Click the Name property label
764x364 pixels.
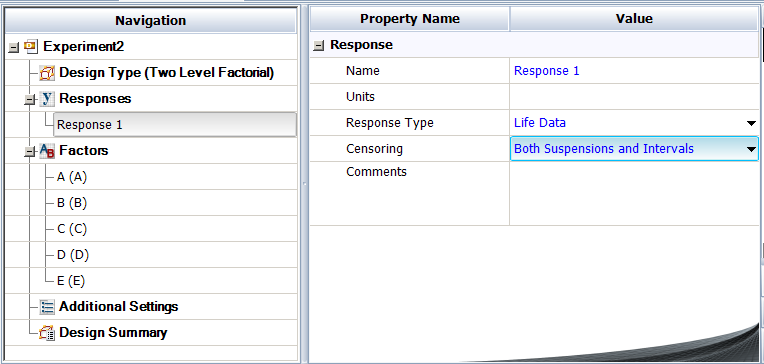(x=363, y=71)
